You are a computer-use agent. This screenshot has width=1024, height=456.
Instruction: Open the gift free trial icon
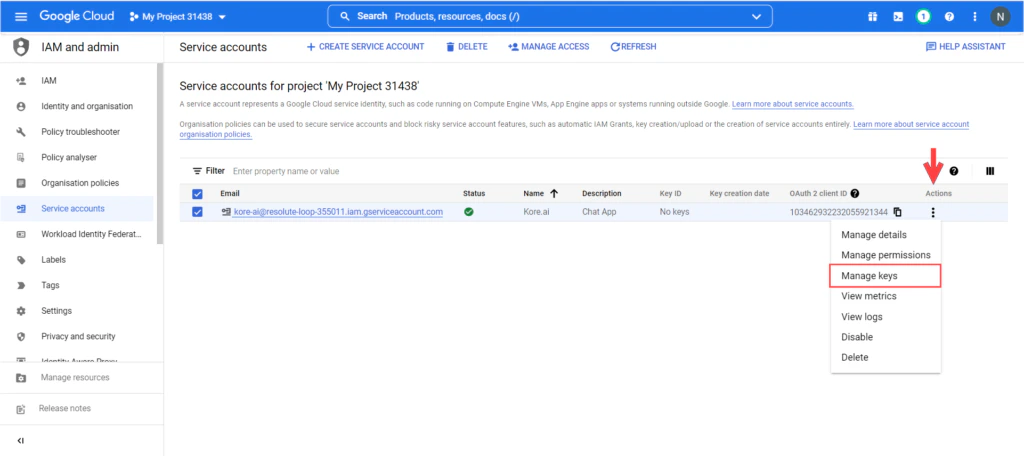tap(872, 17)
